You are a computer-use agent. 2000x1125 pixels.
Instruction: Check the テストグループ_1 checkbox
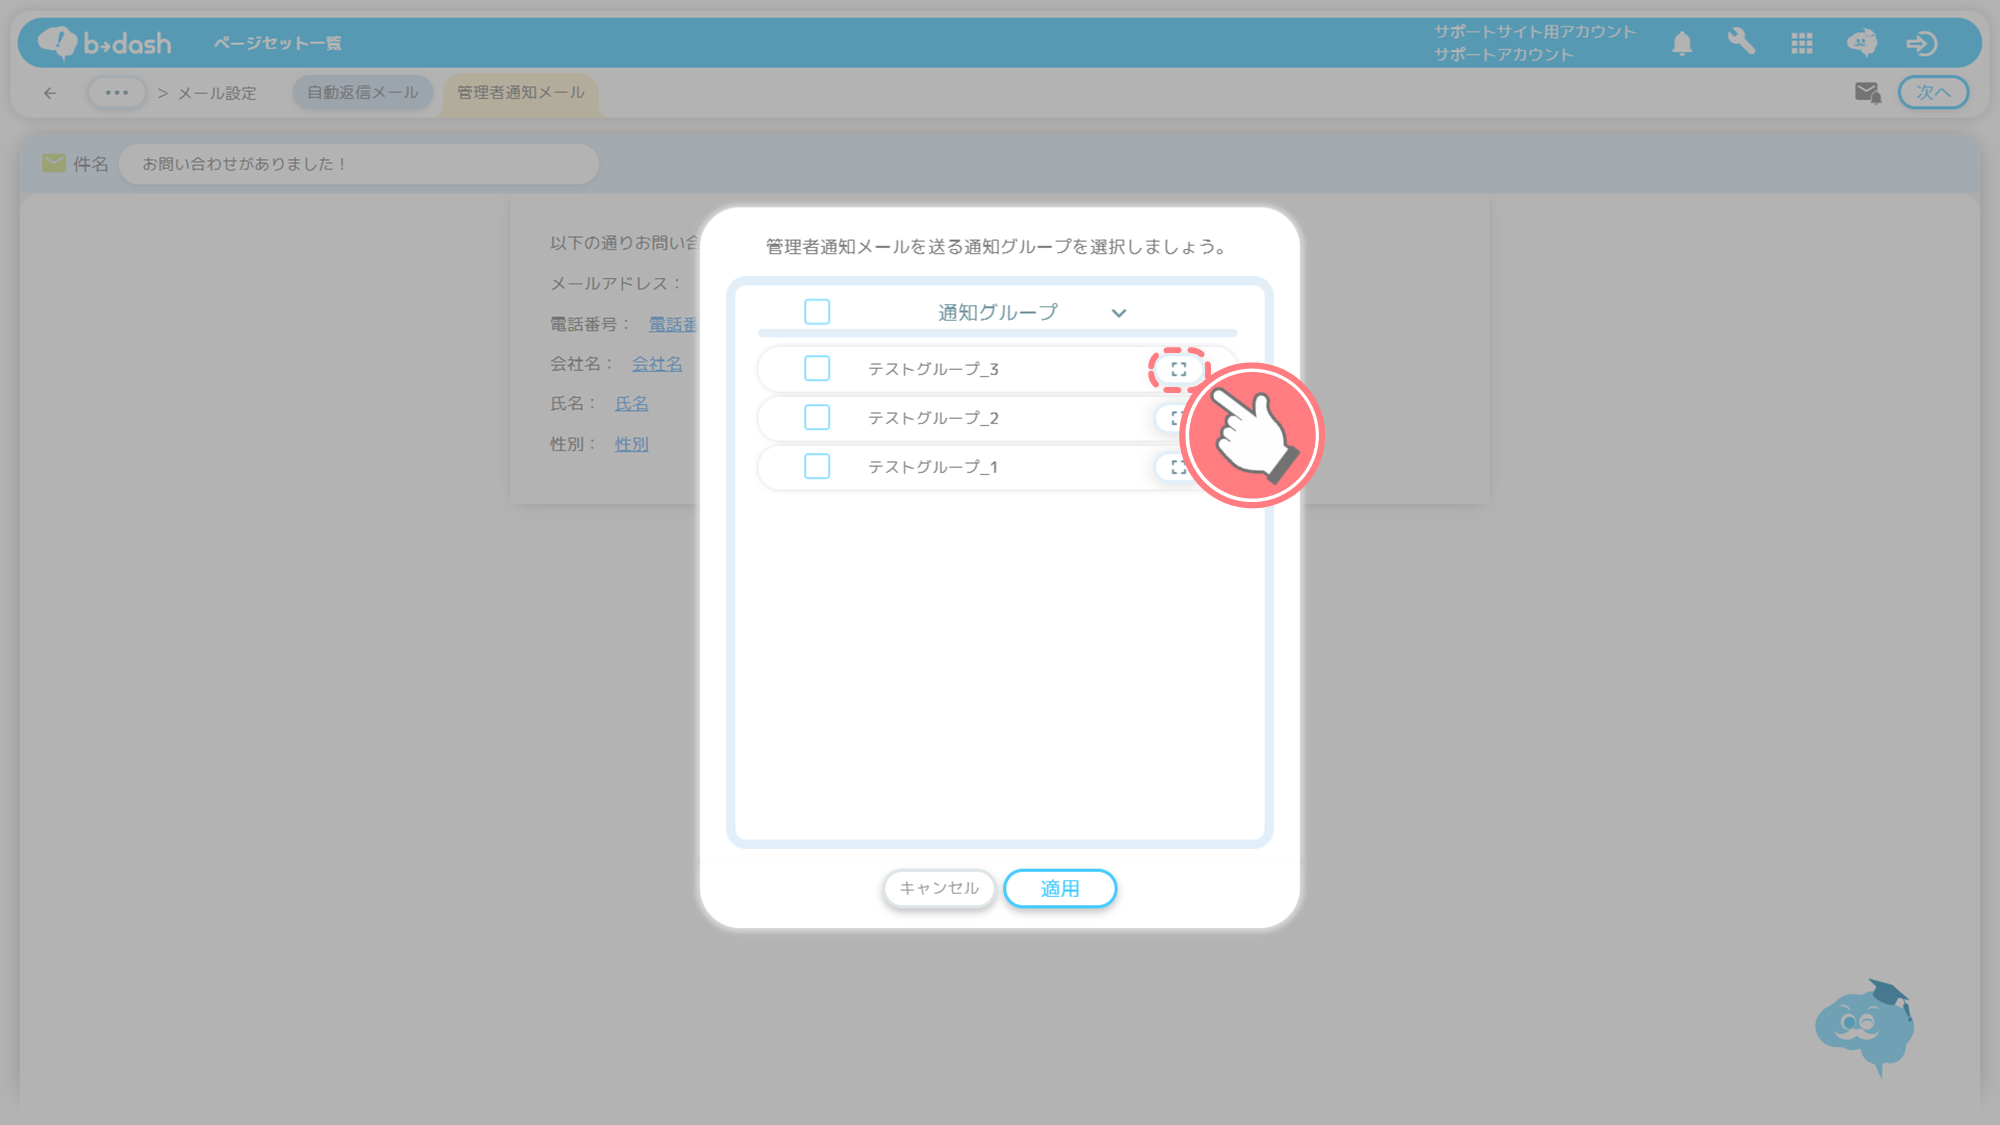coord(817,466)
